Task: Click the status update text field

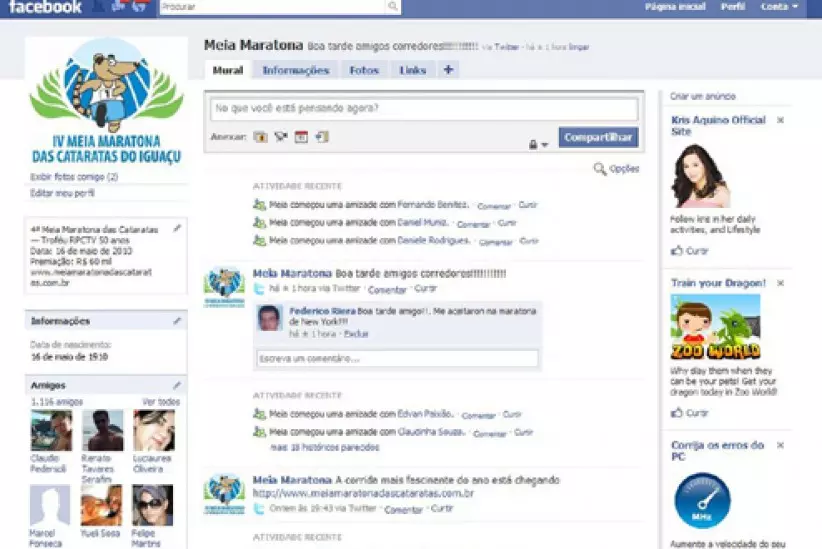Action: tap(424, 109)
